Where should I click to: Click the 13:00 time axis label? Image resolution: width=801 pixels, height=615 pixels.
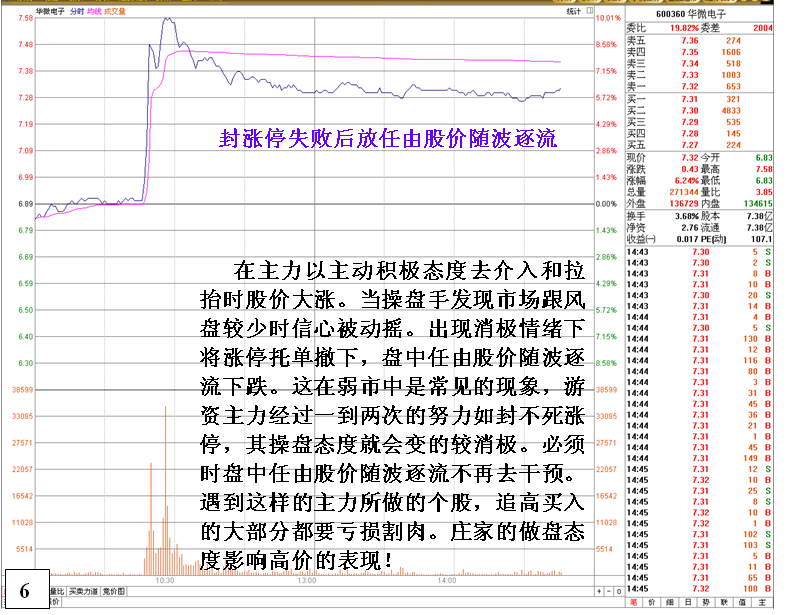click(307, 581)
